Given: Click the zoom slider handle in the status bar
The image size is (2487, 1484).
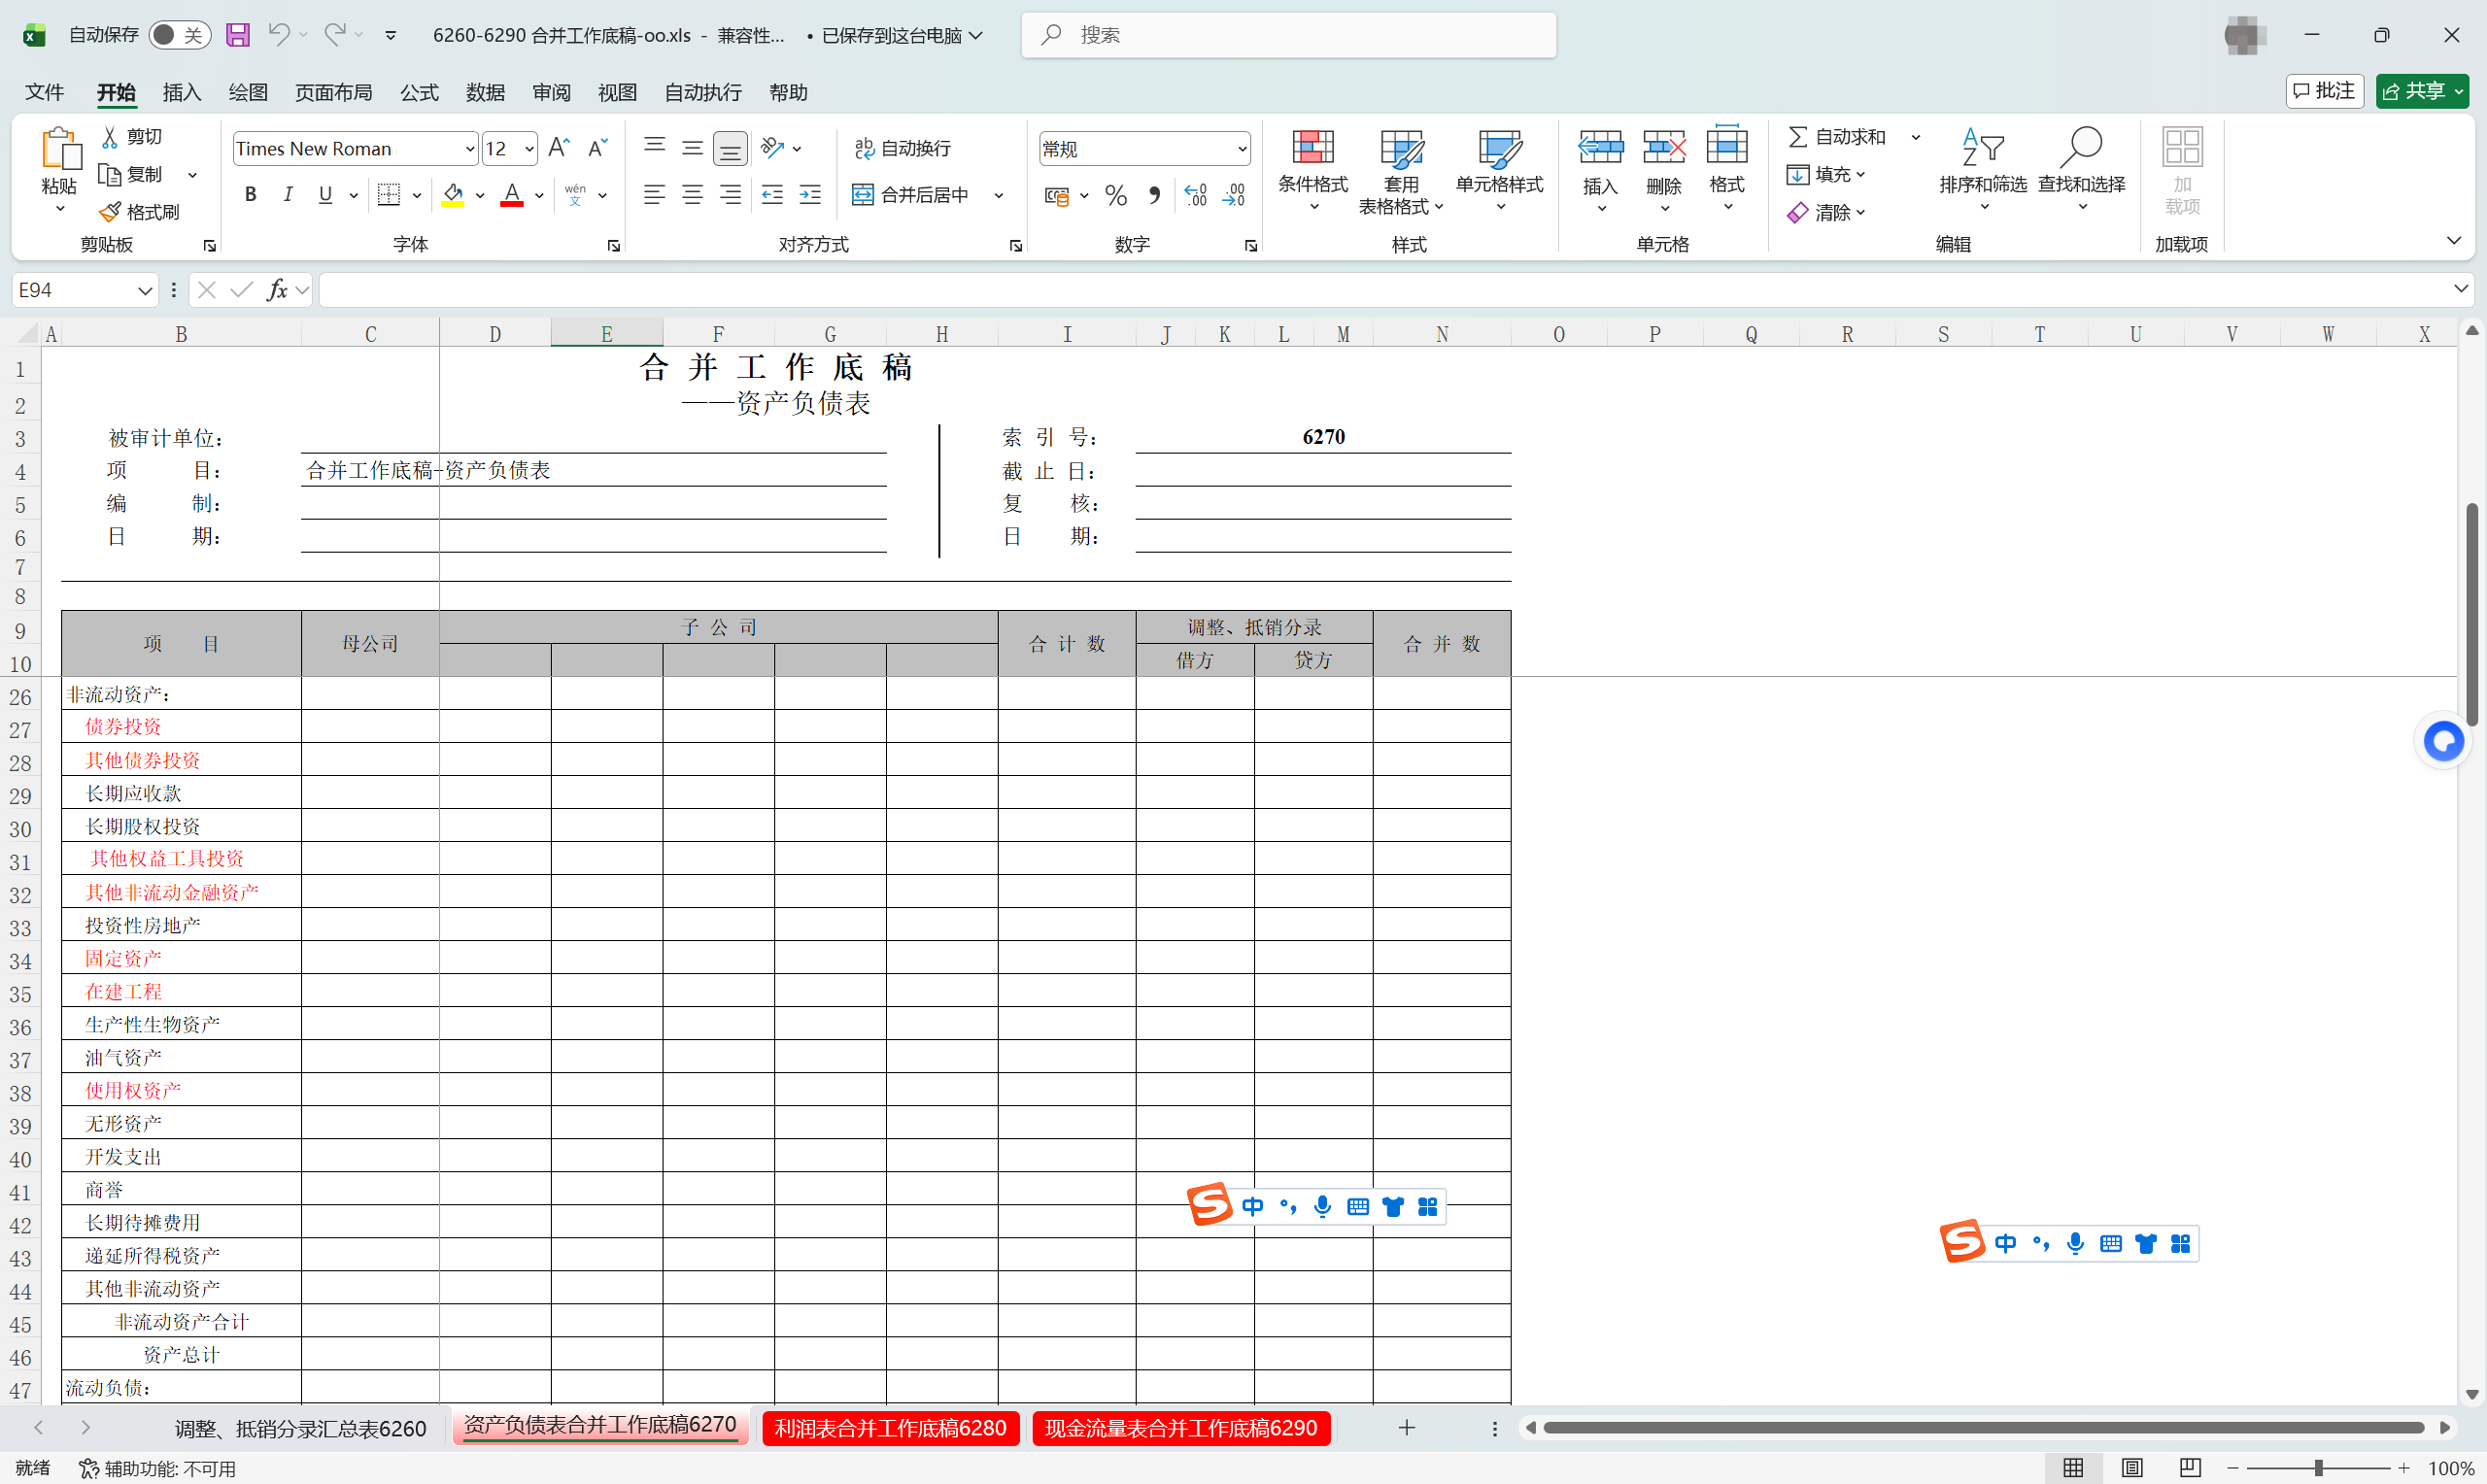Looking at the screenshot, I should (2317, 1468).
